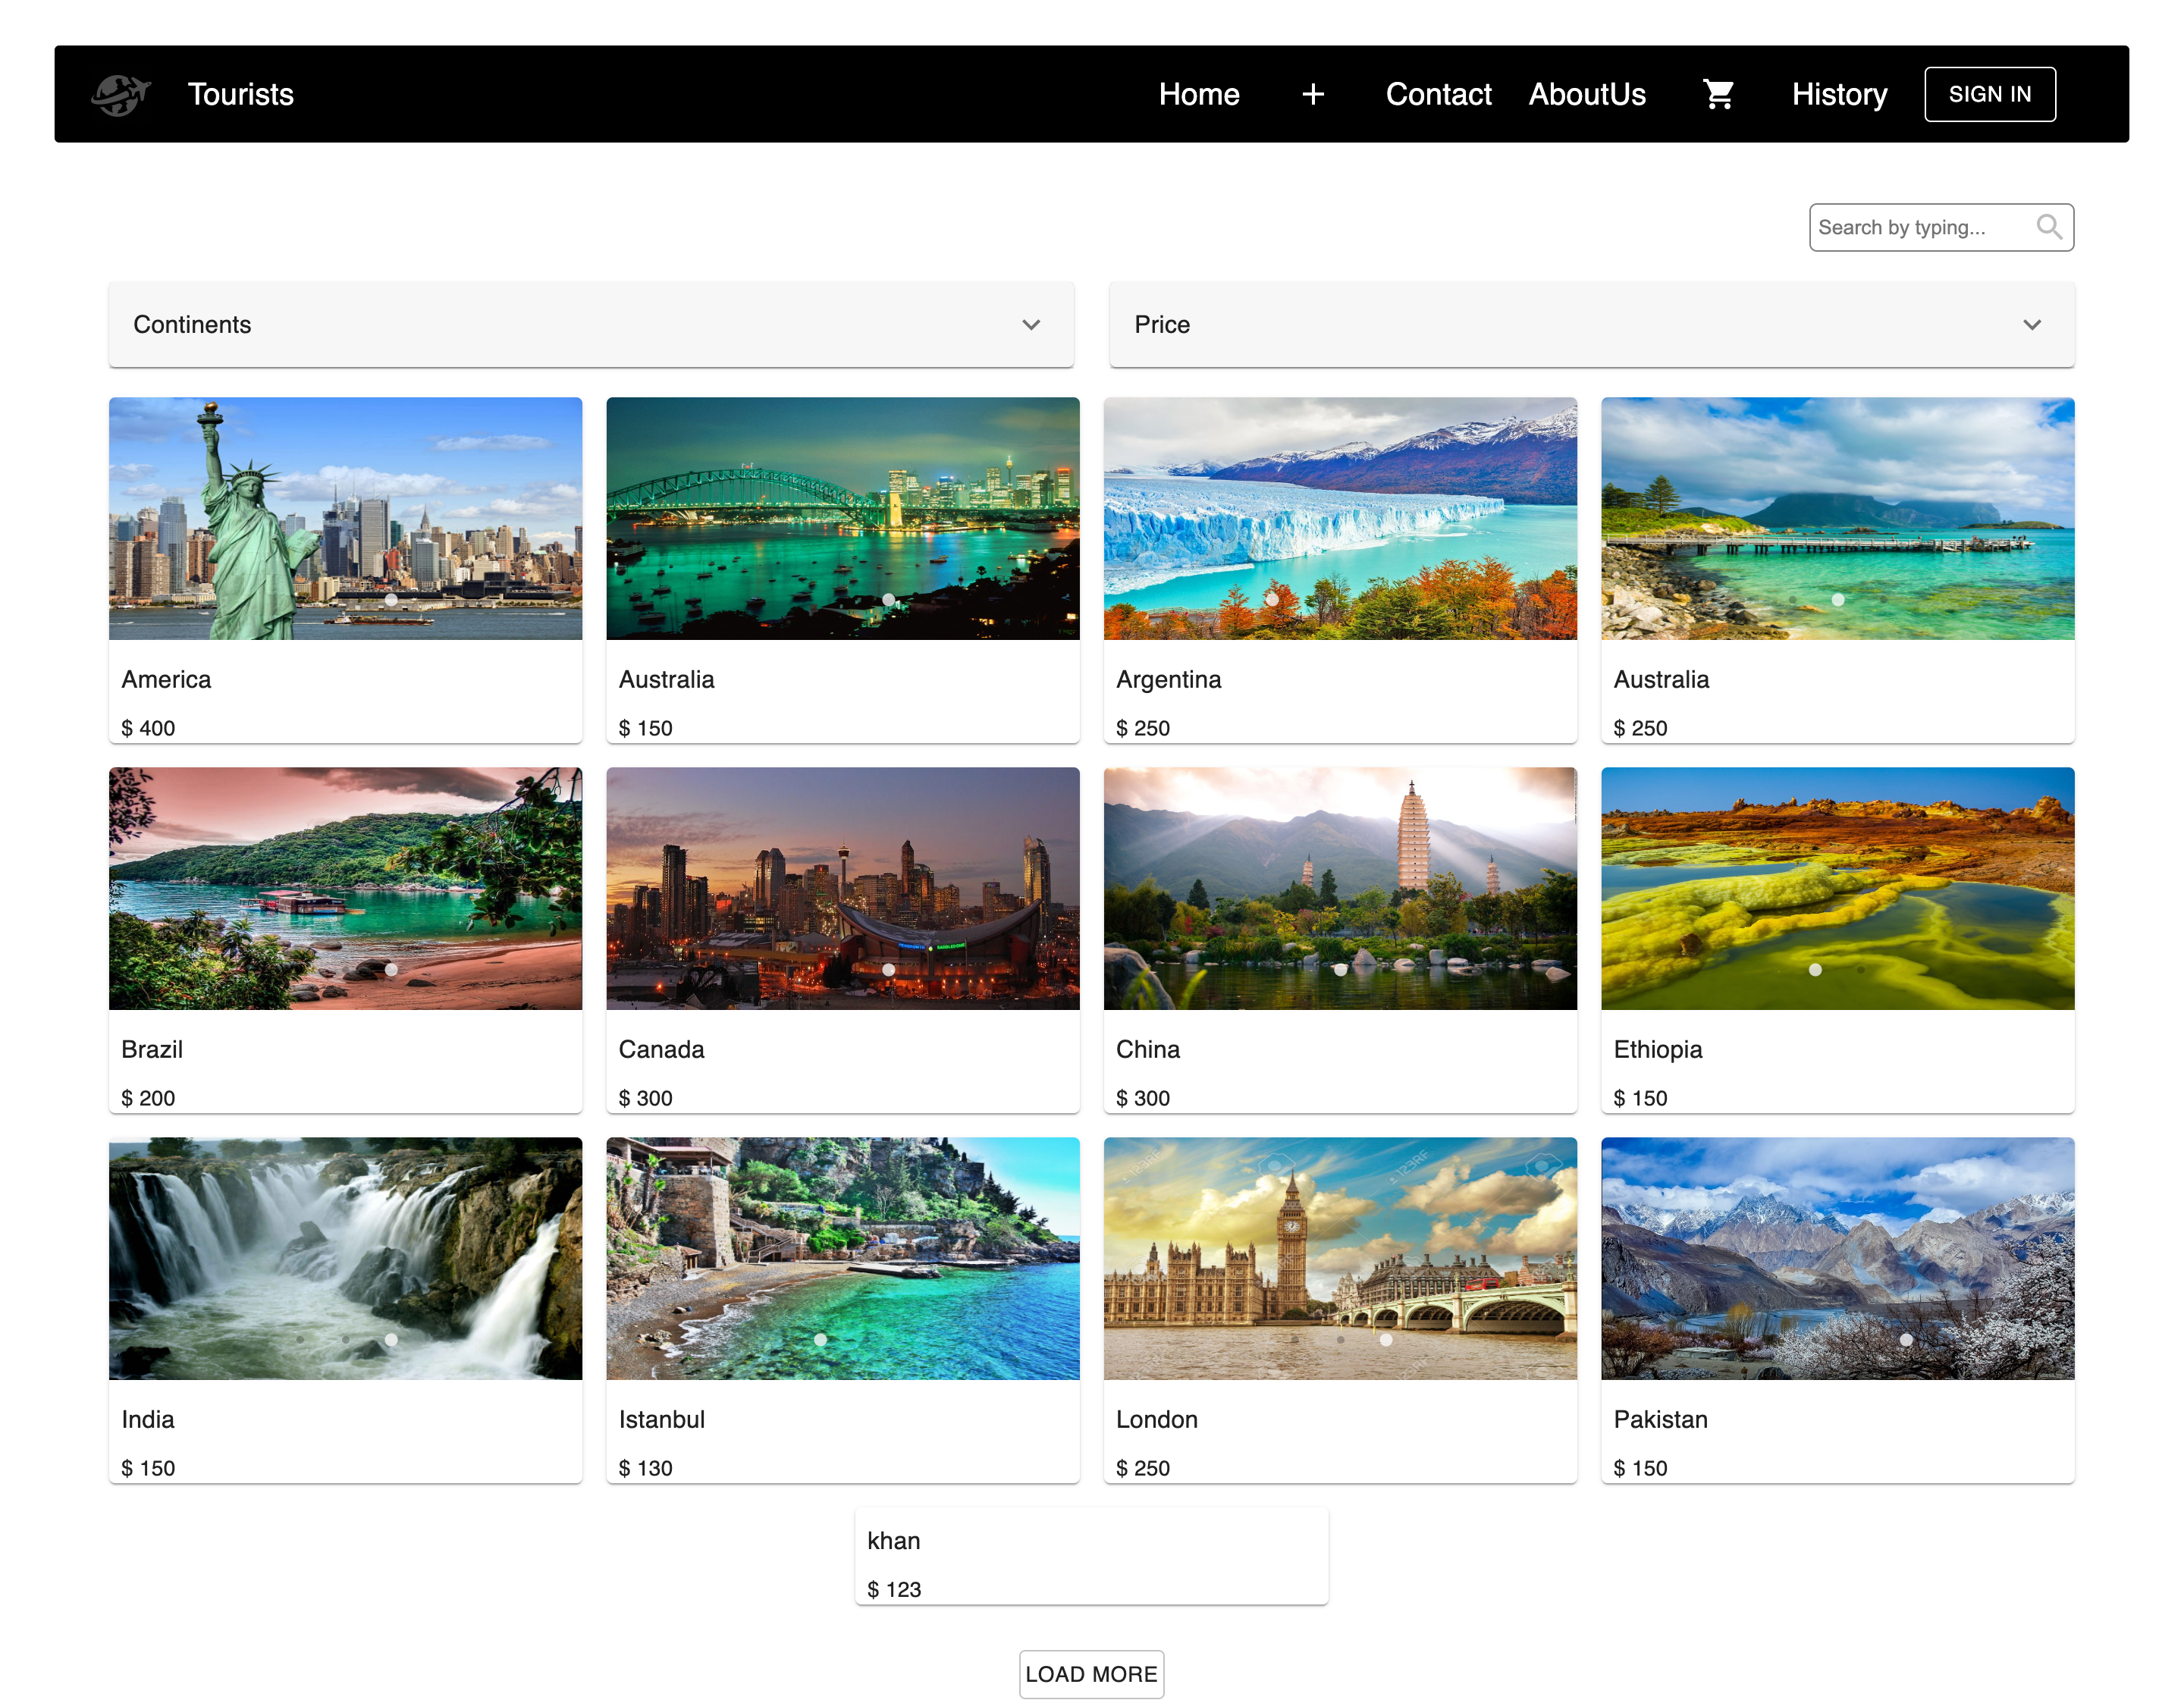
Task: Click the khan card title
Action: pyautogui.click(x=894, y=1541)
